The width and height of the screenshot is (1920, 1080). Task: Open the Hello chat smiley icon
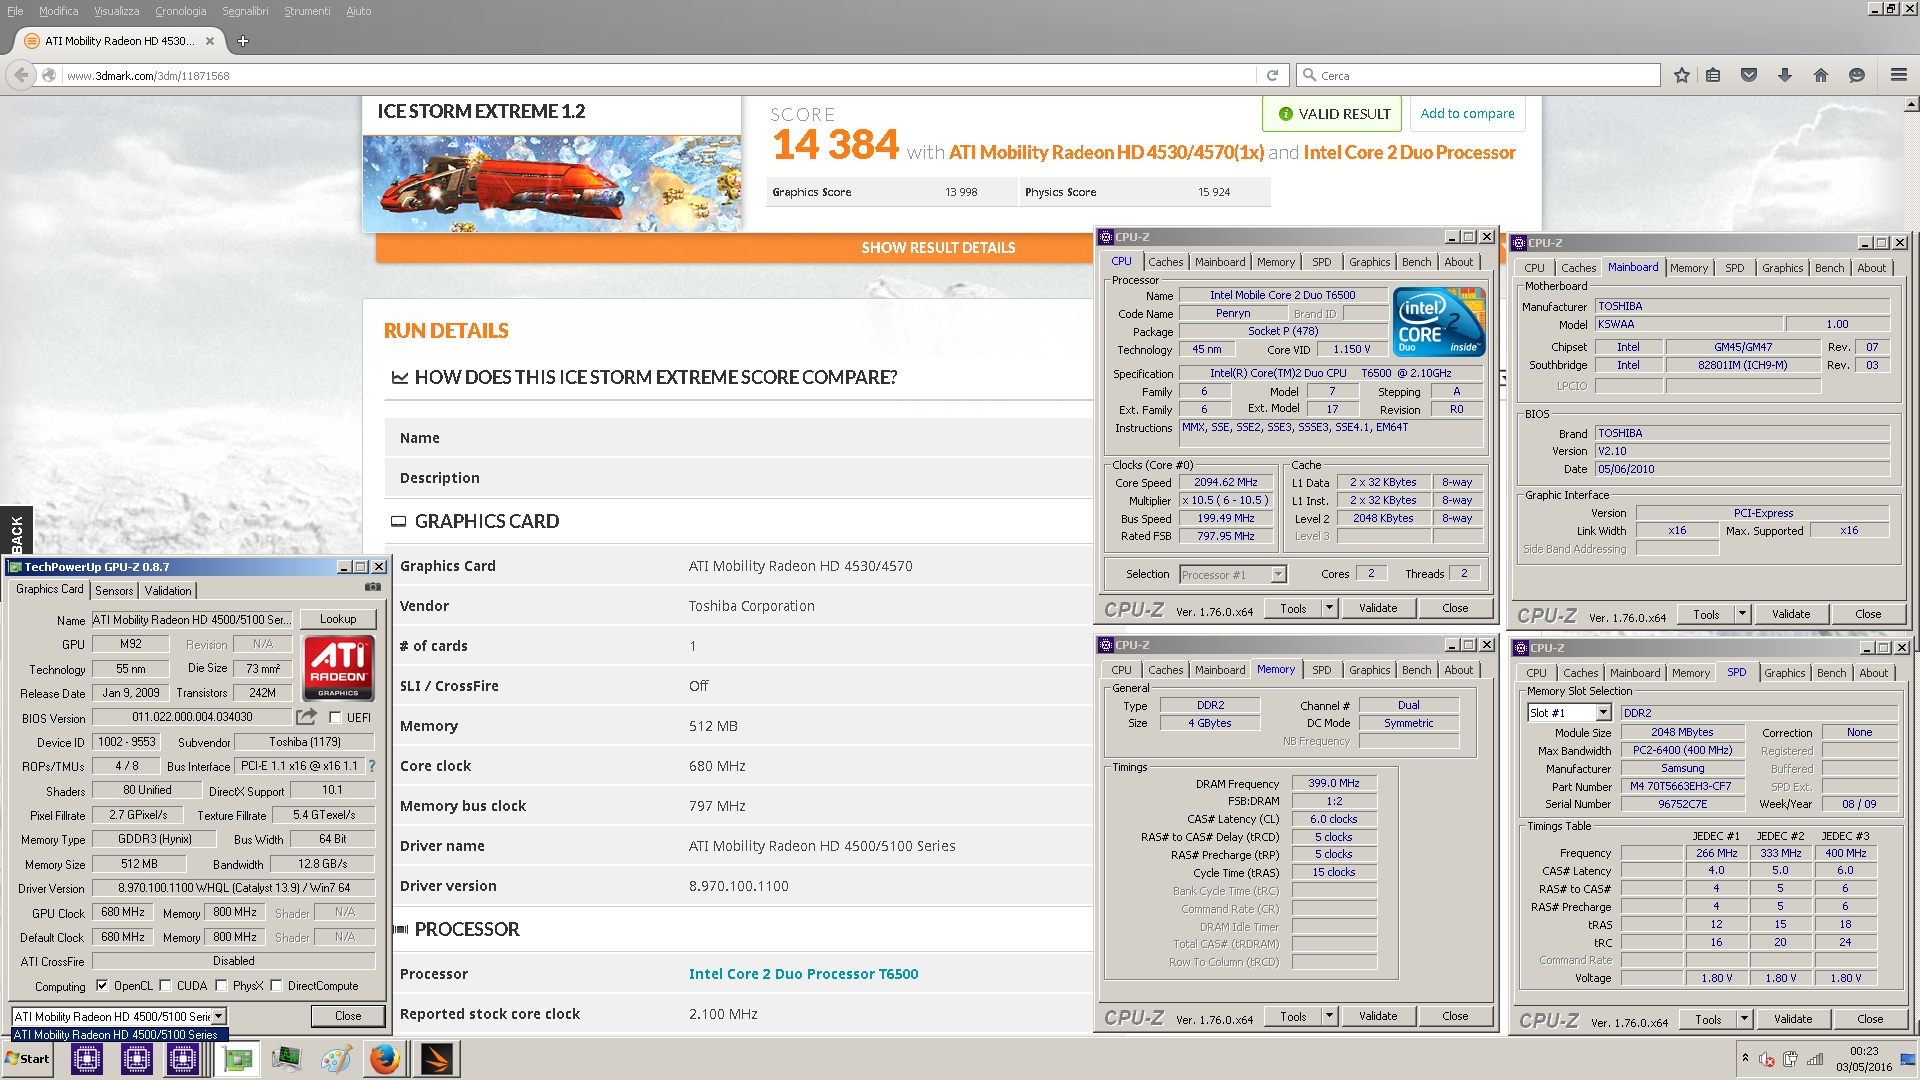coord(1857,75)
